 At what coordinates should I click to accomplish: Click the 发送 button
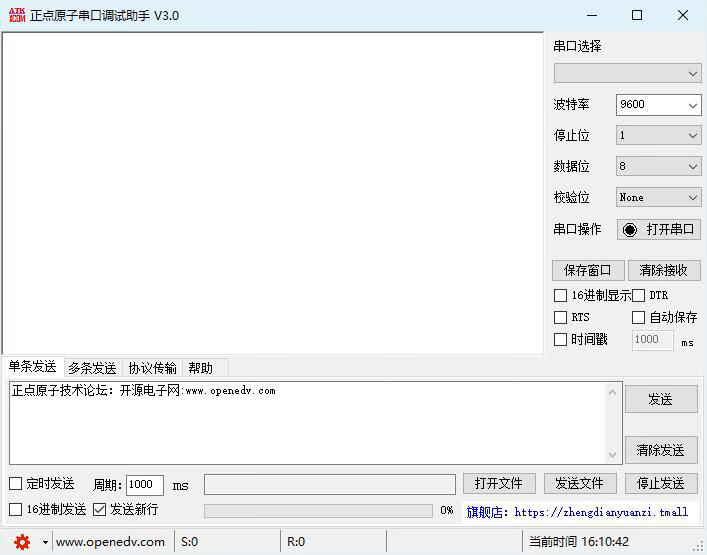coord(661,399)
